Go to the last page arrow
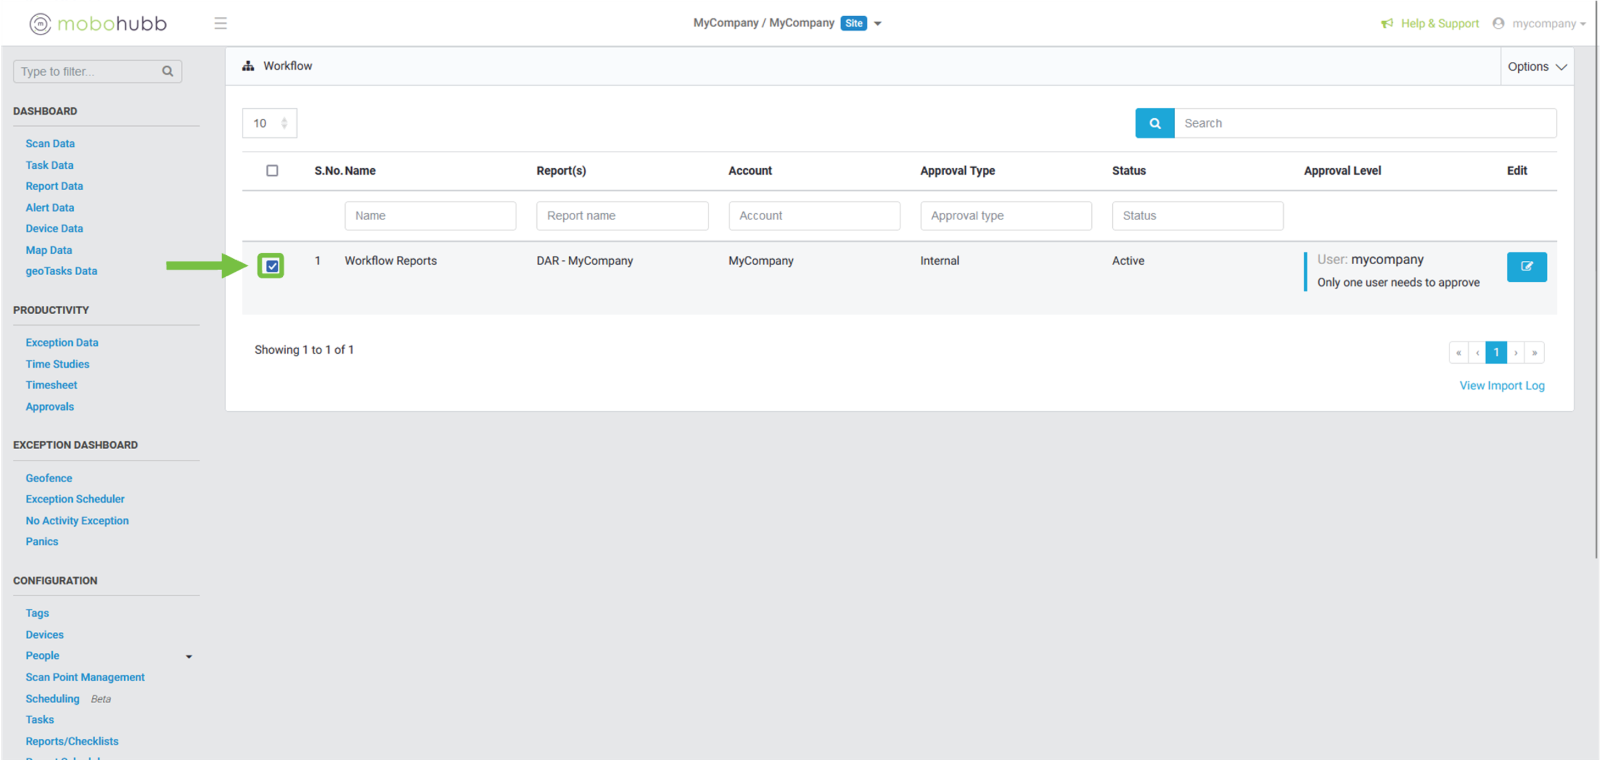The width and height of the screenshot is (1600, 760). [1534, 352]
